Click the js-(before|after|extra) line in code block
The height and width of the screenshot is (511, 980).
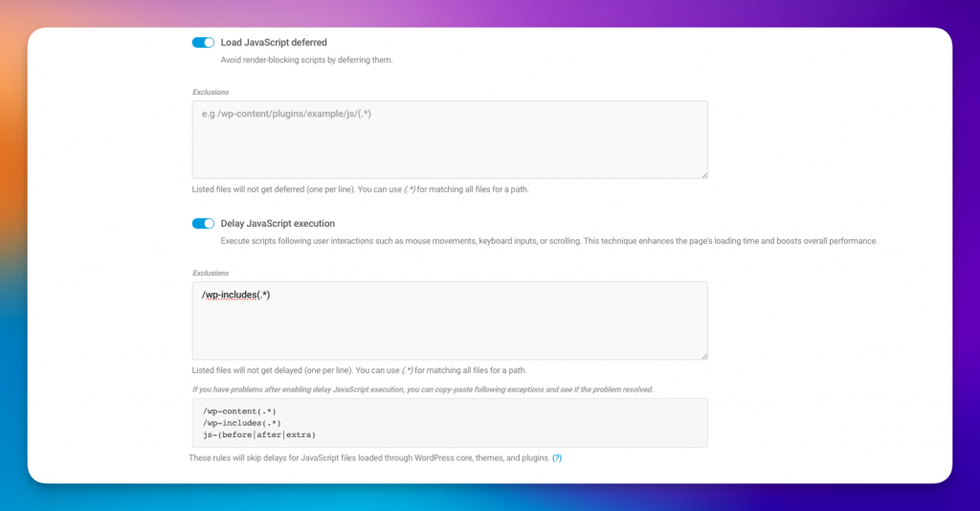coord(258,435)
